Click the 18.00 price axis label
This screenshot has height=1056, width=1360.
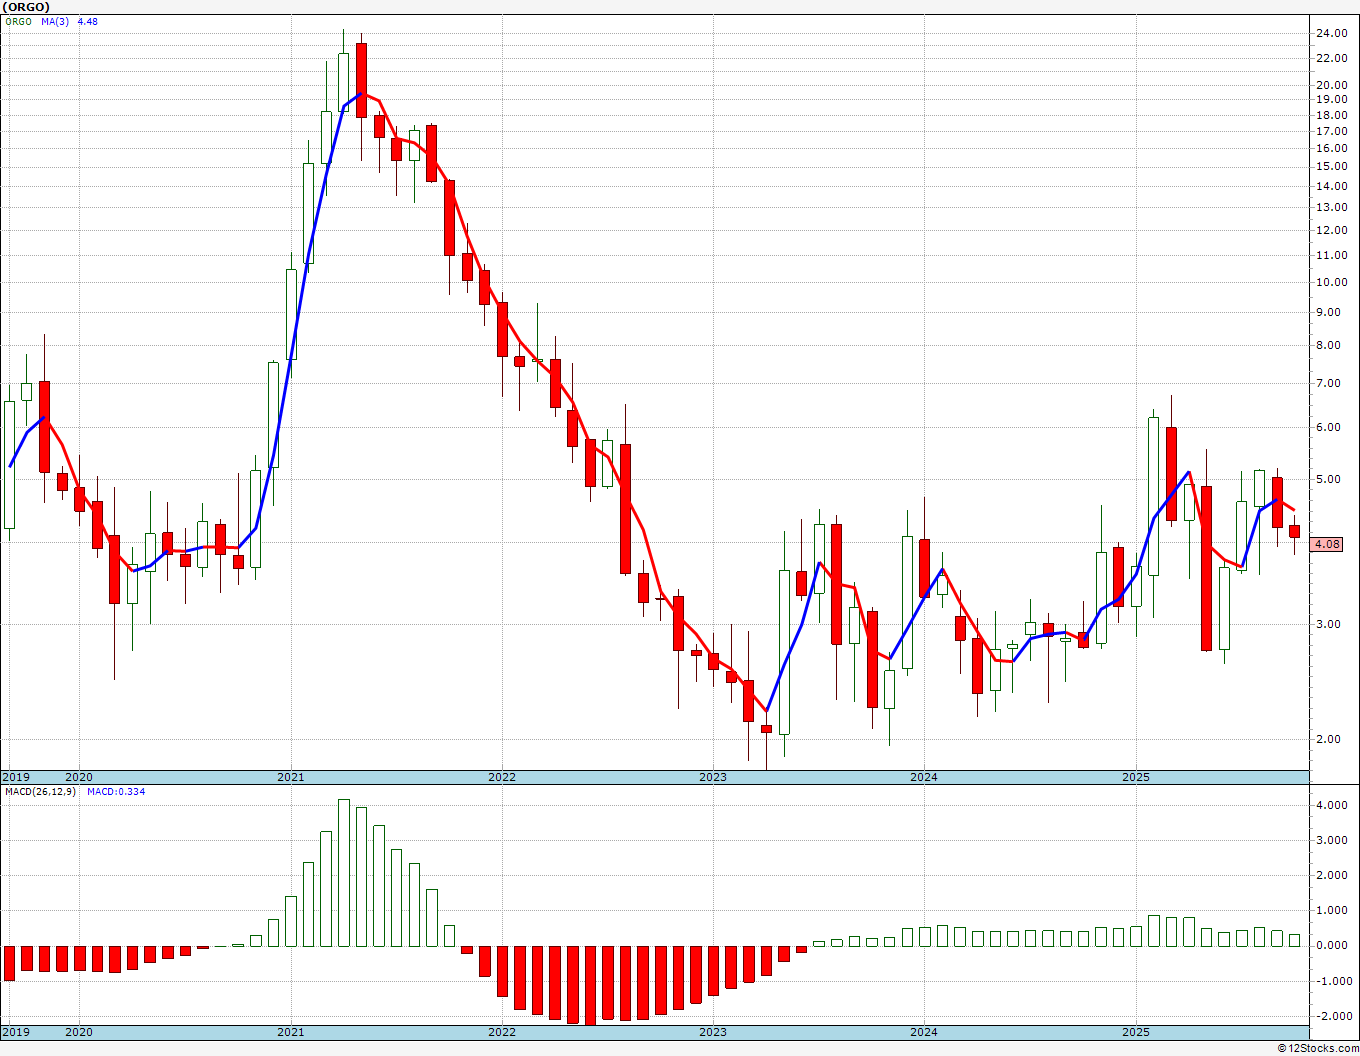tap(1331, 114)
